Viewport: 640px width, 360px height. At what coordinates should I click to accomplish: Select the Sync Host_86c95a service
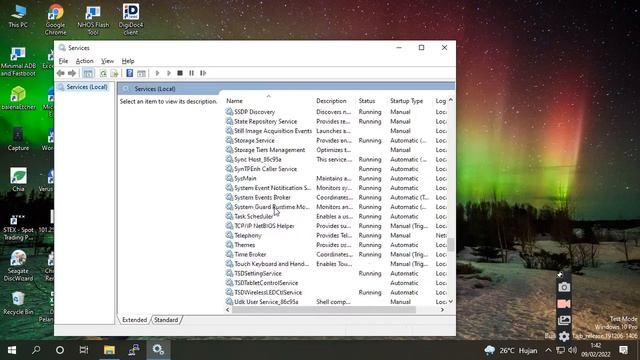pos(336,159)
